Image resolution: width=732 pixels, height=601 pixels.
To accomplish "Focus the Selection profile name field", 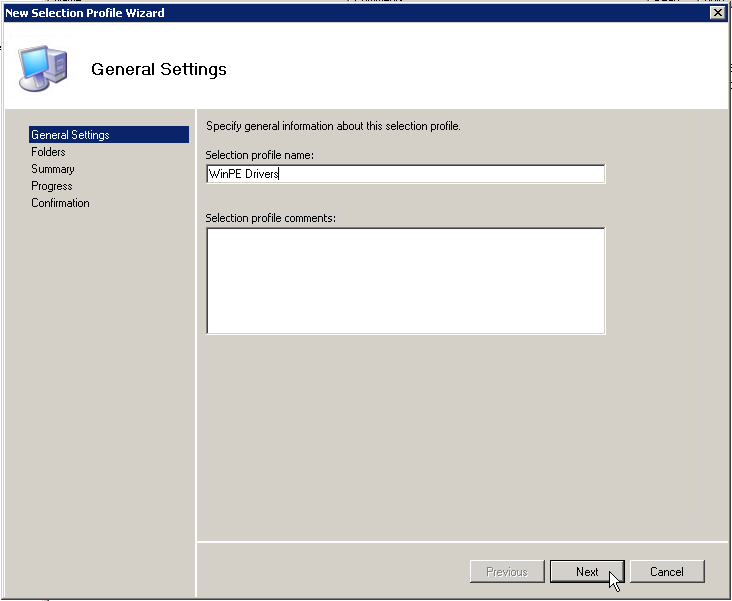I will point(404,174).
